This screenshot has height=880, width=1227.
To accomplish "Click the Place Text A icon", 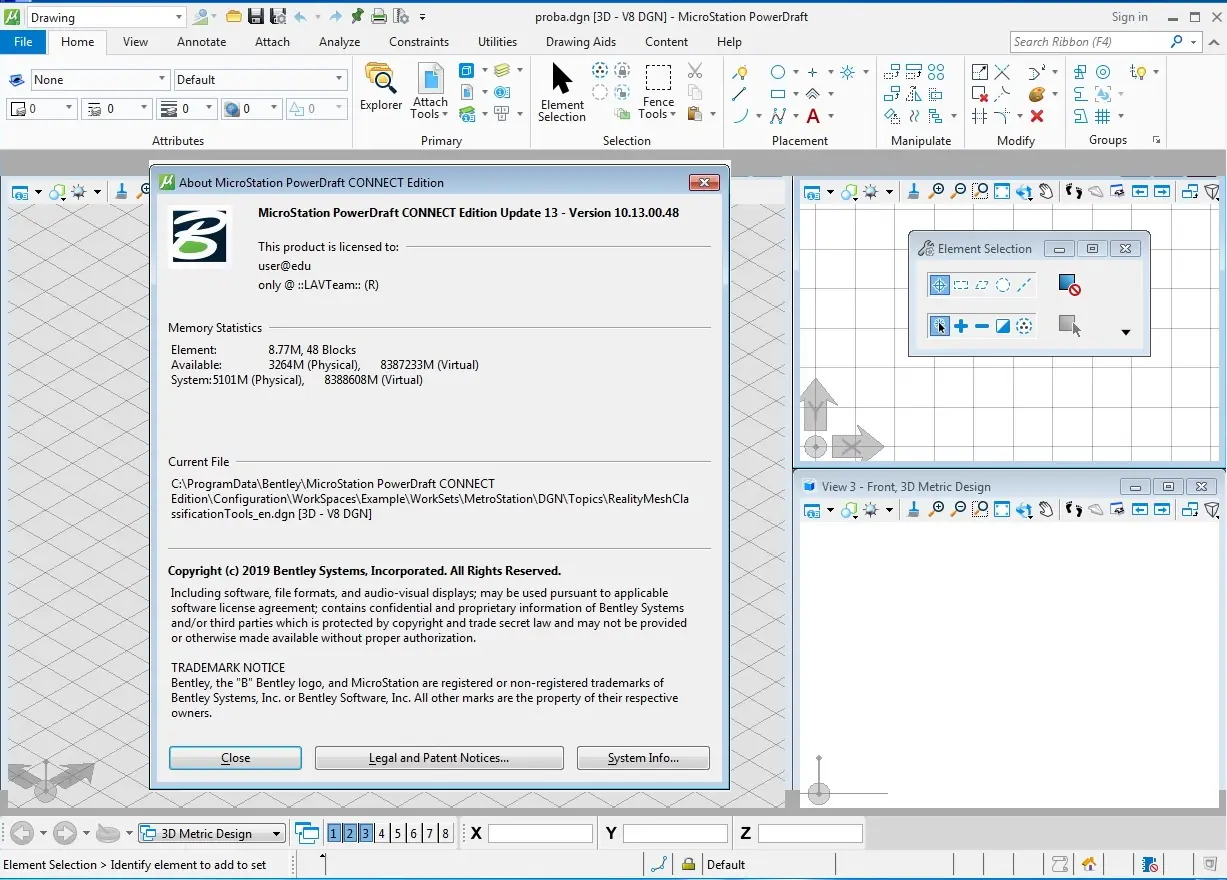I will click(813, 116).
